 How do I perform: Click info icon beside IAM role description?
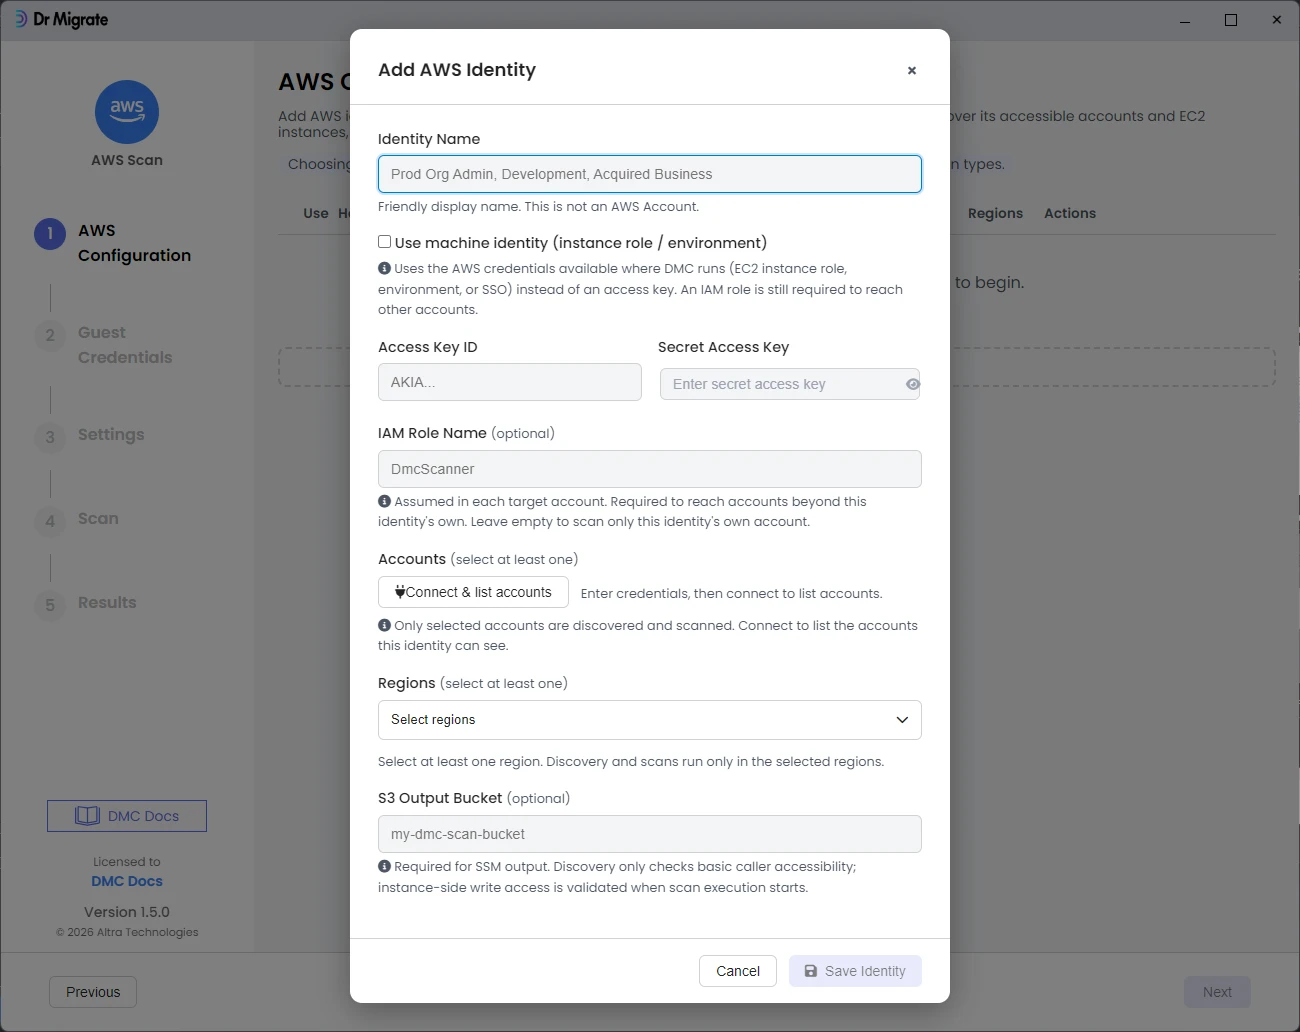[x=384, y=501]
